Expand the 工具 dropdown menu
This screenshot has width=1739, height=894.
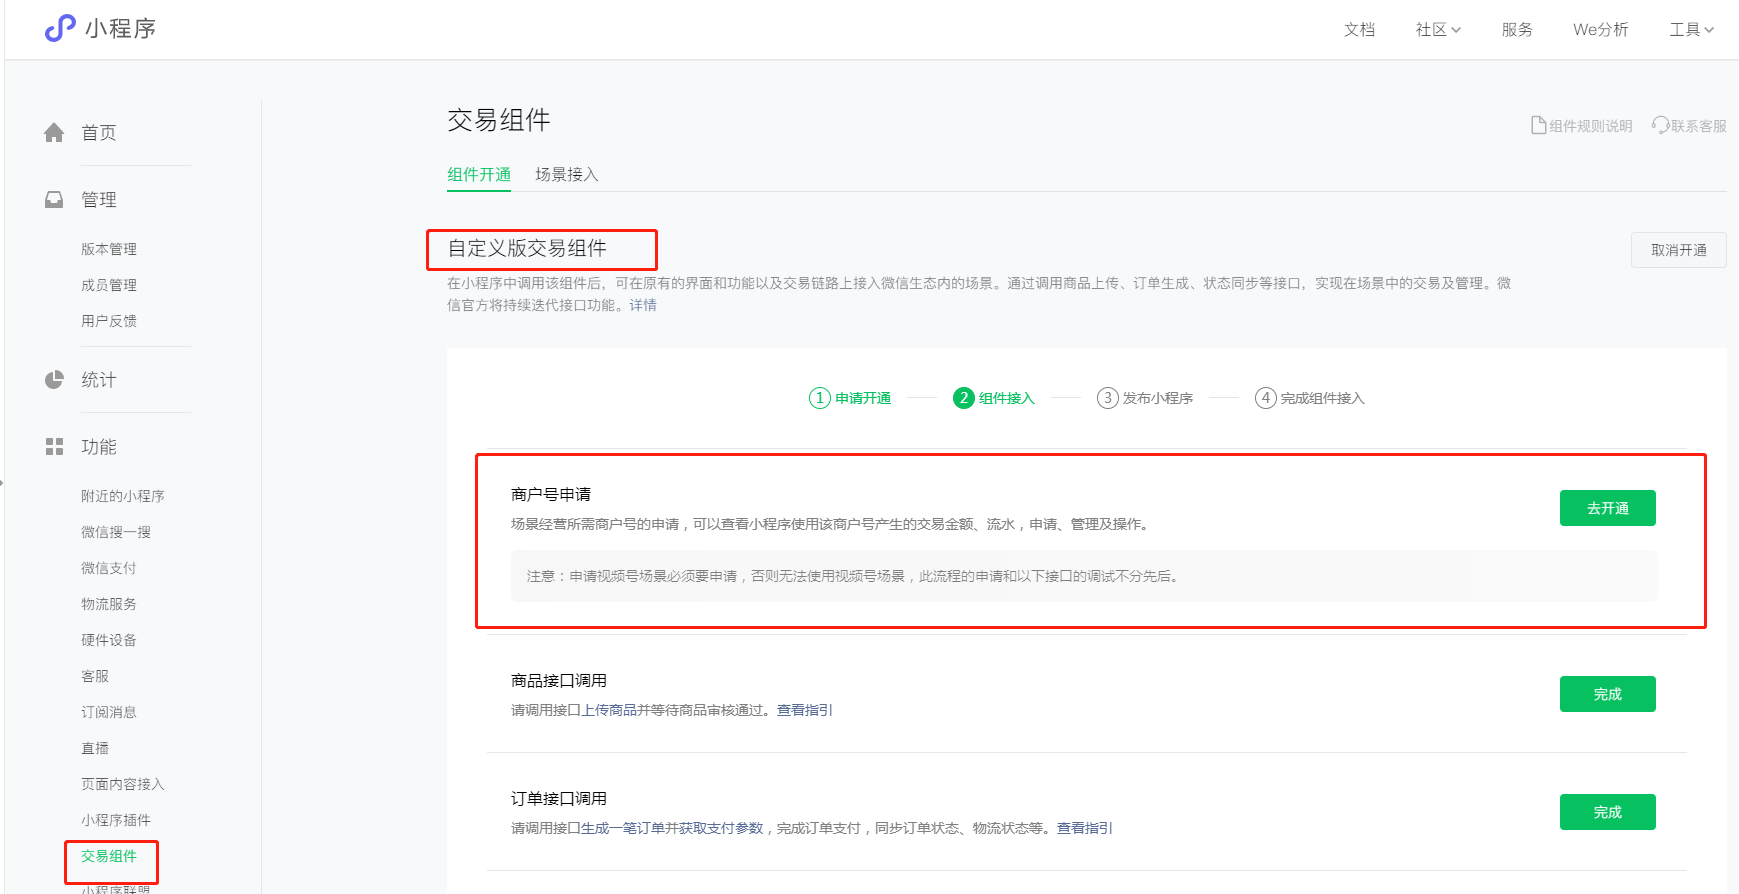[x=1690, y=30]
